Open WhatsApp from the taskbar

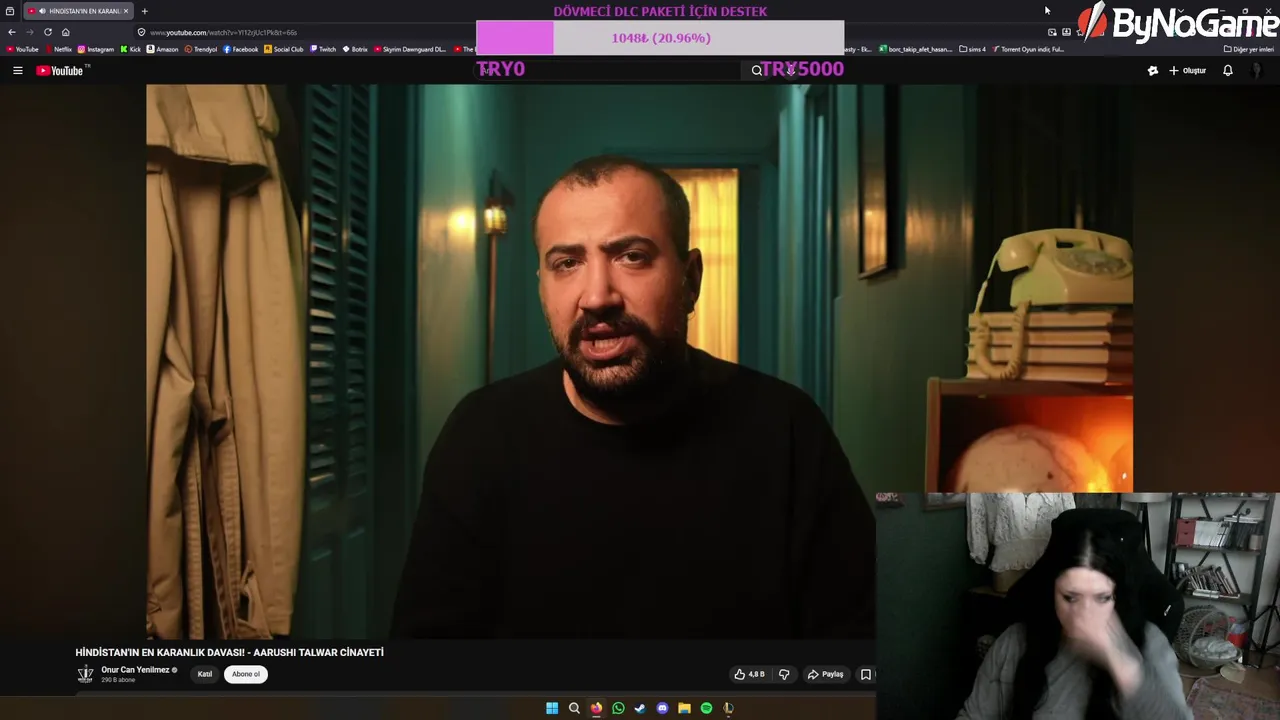point(618,708)
